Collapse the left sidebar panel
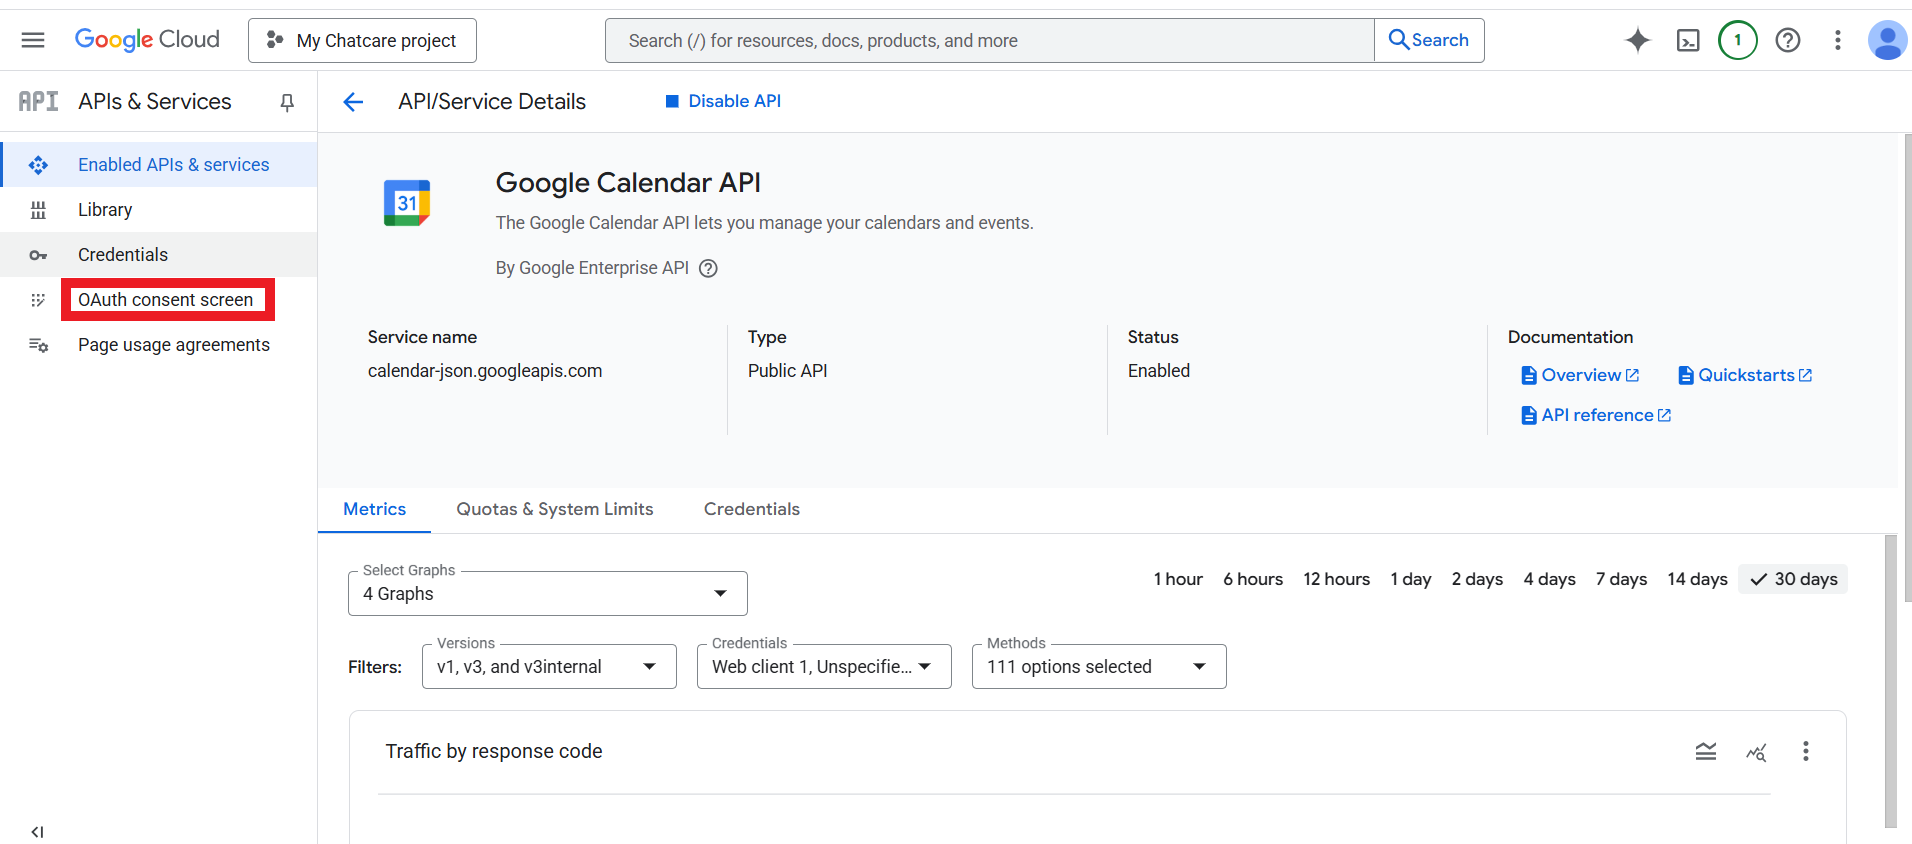The image size is (1912, 844). [x=37, y=832]
